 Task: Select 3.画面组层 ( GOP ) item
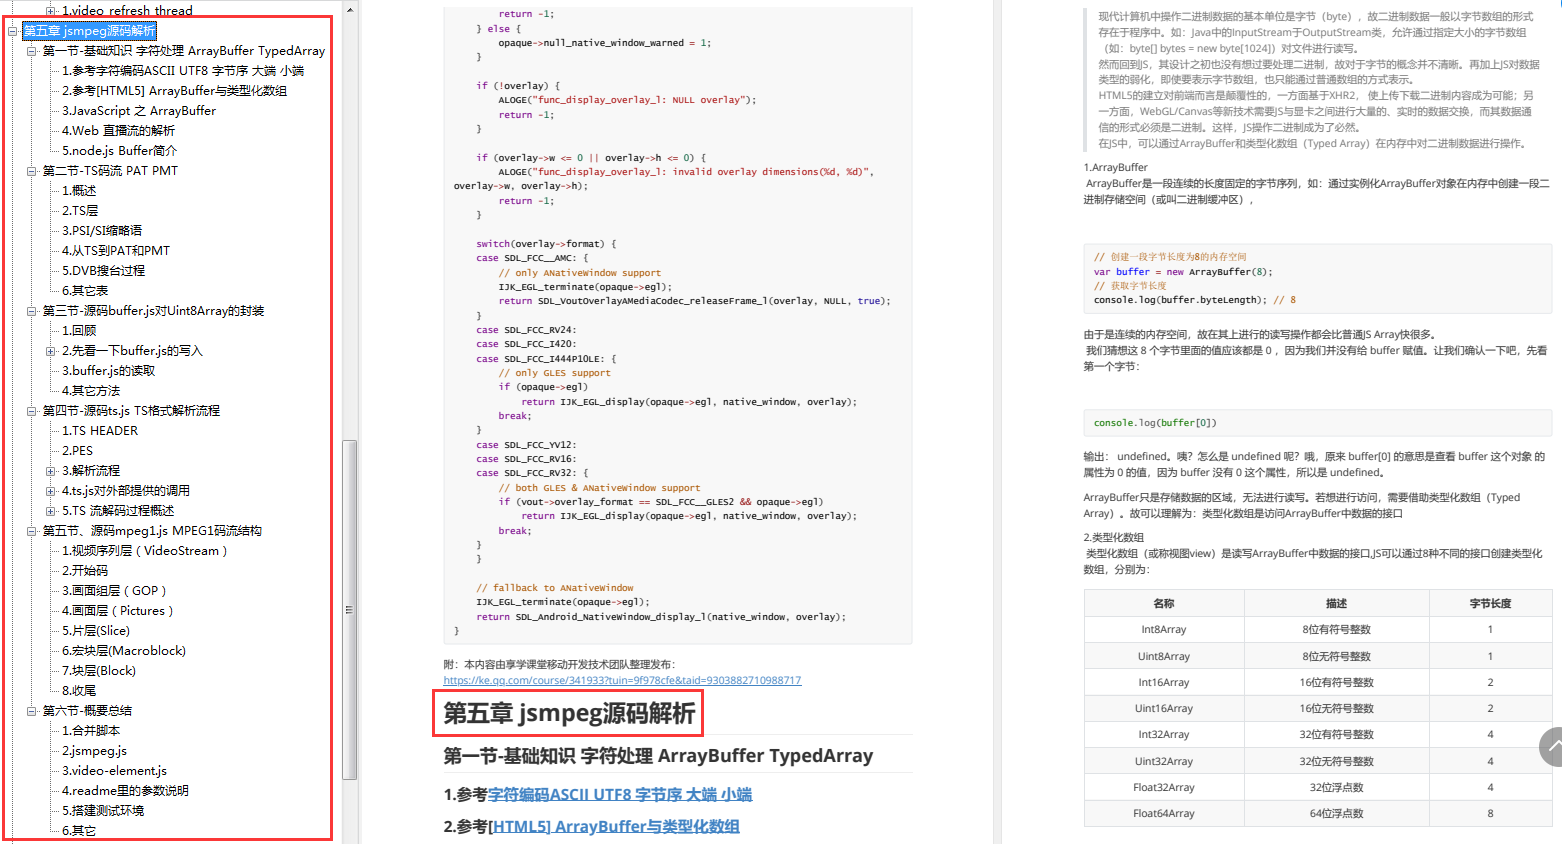pos(114,591)
